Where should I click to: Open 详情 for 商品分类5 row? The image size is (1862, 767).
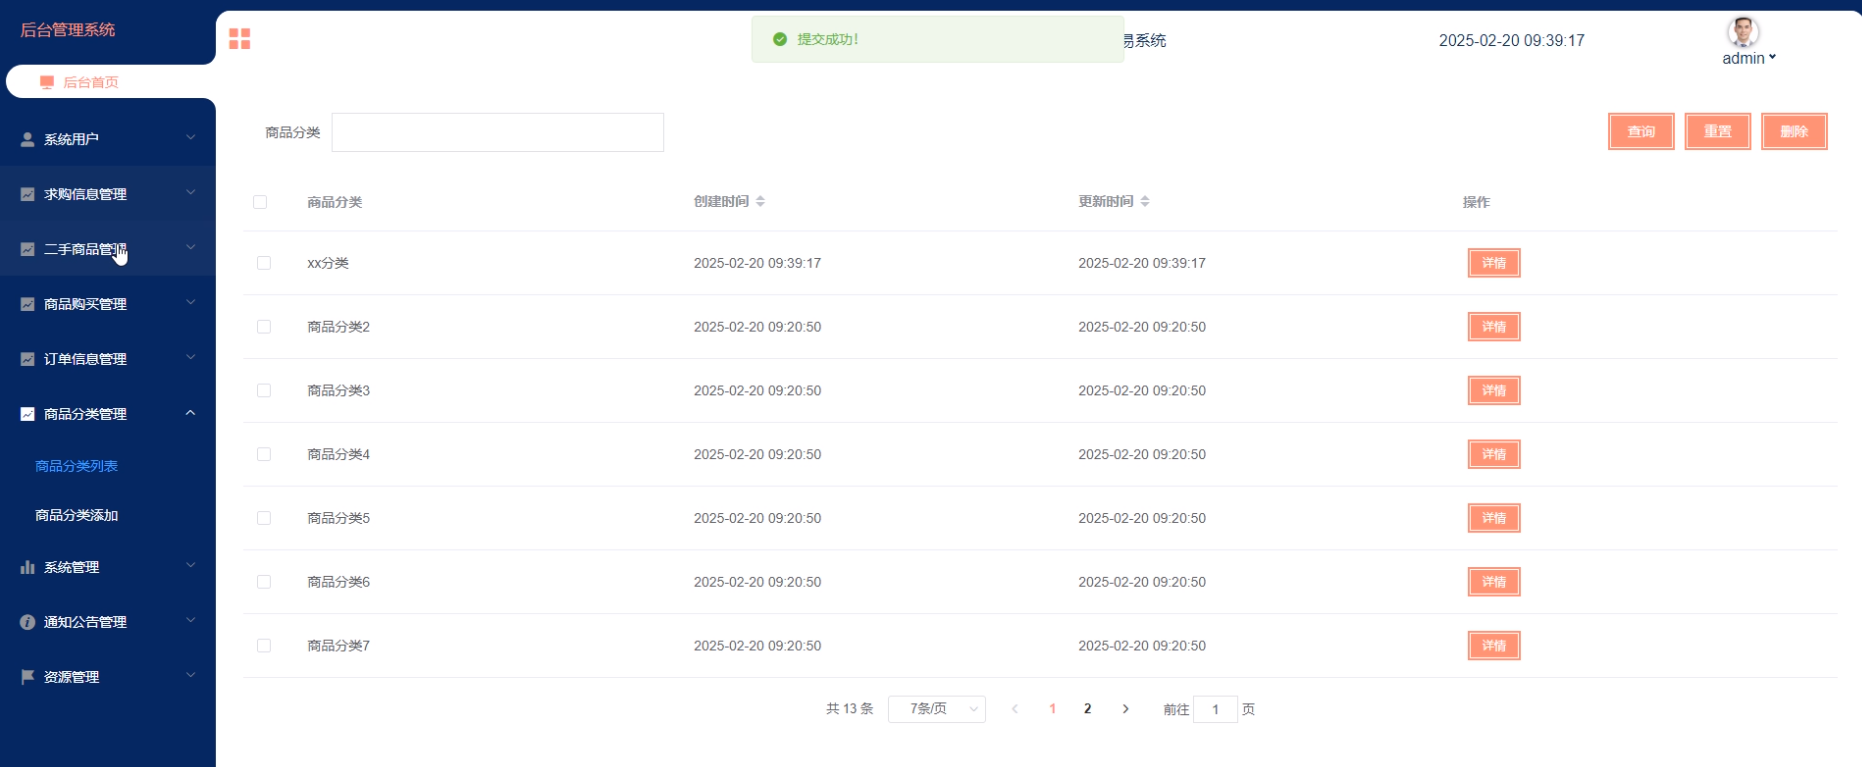tap(1494, 518)
